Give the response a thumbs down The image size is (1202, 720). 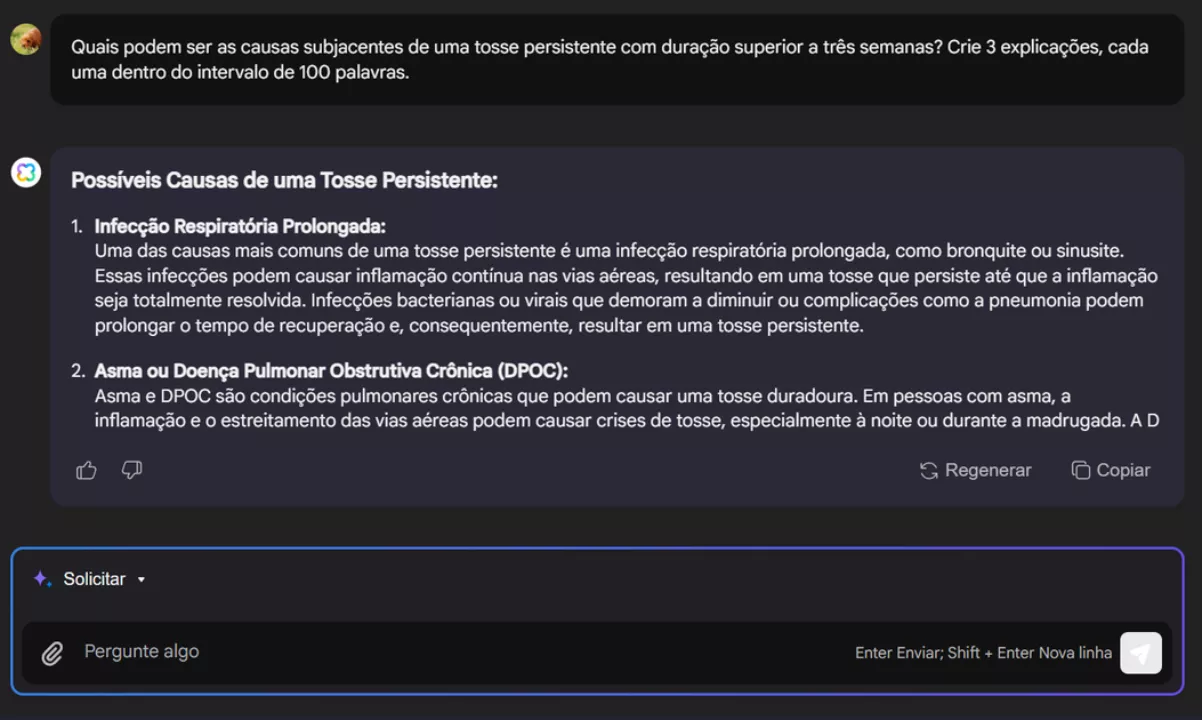[x=132, y=470]
